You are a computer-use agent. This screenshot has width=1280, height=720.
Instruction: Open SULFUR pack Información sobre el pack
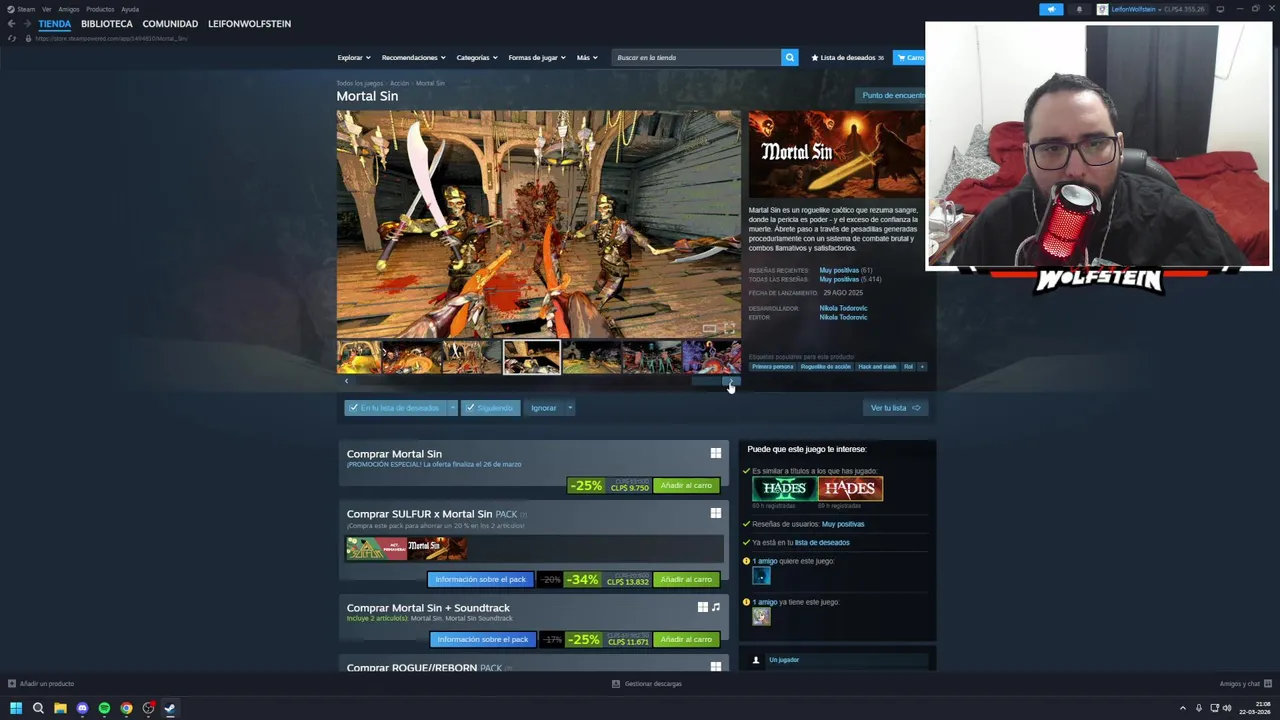click(x=480, y=580)
